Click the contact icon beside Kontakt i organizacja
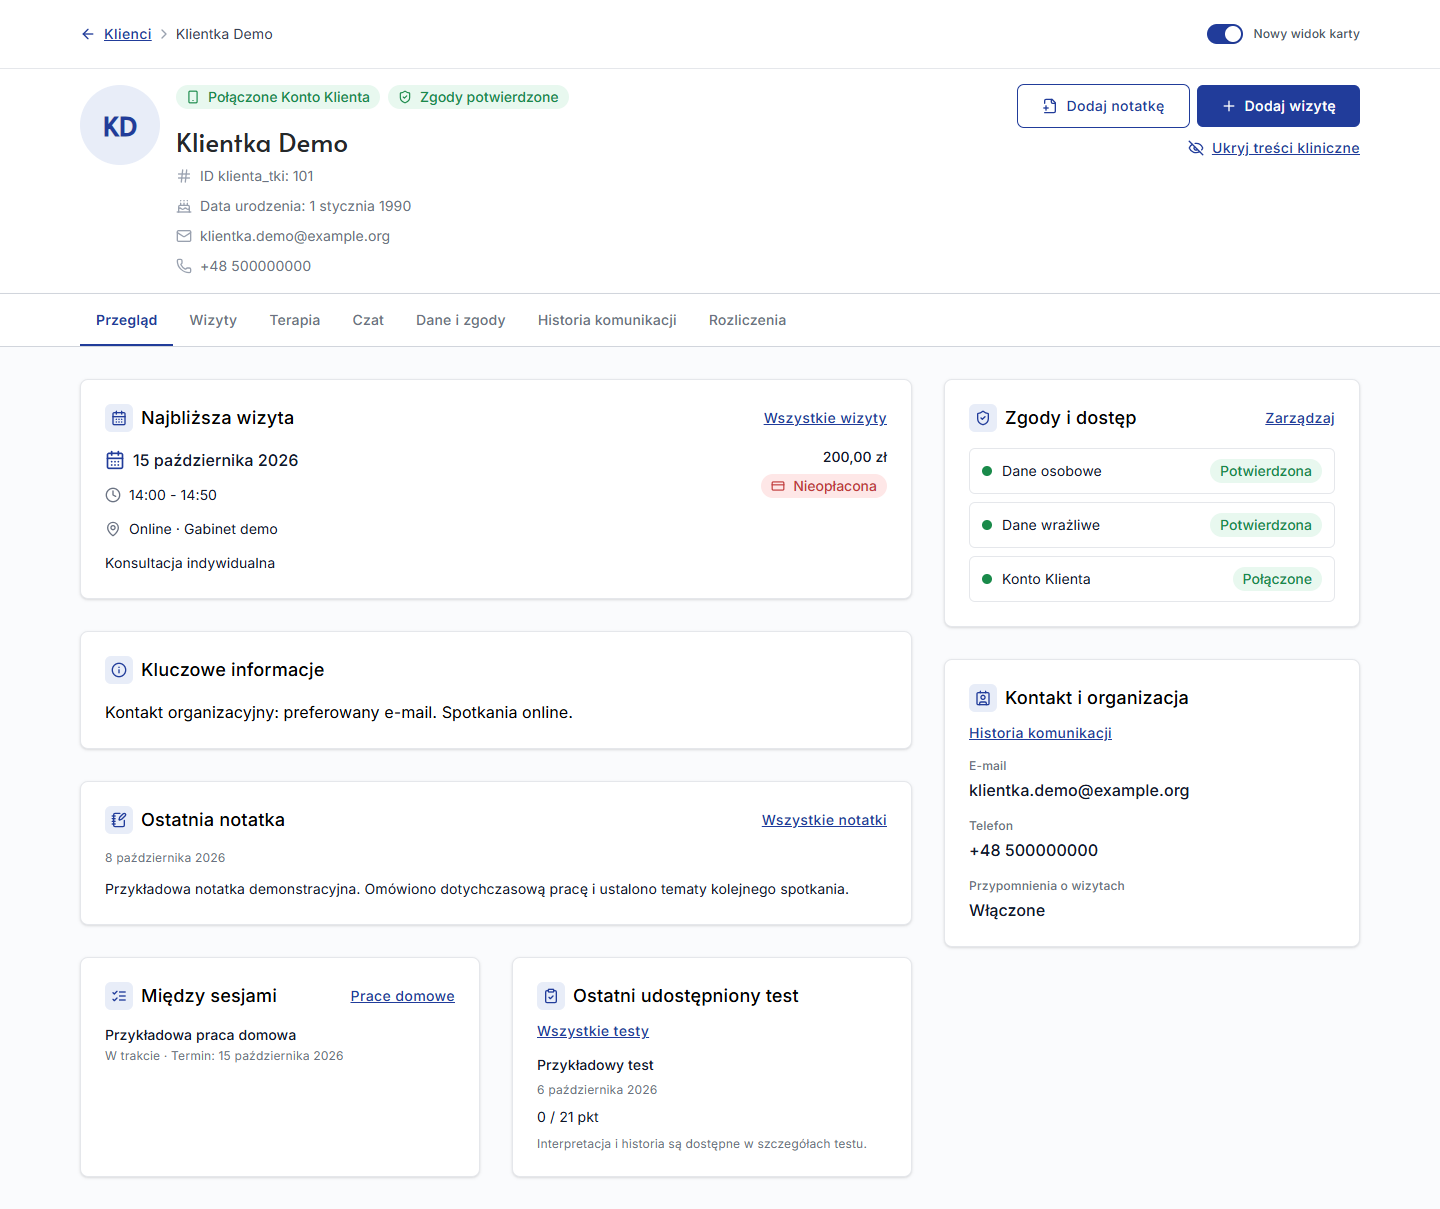 pyautogui.click(x=983, y=698)
